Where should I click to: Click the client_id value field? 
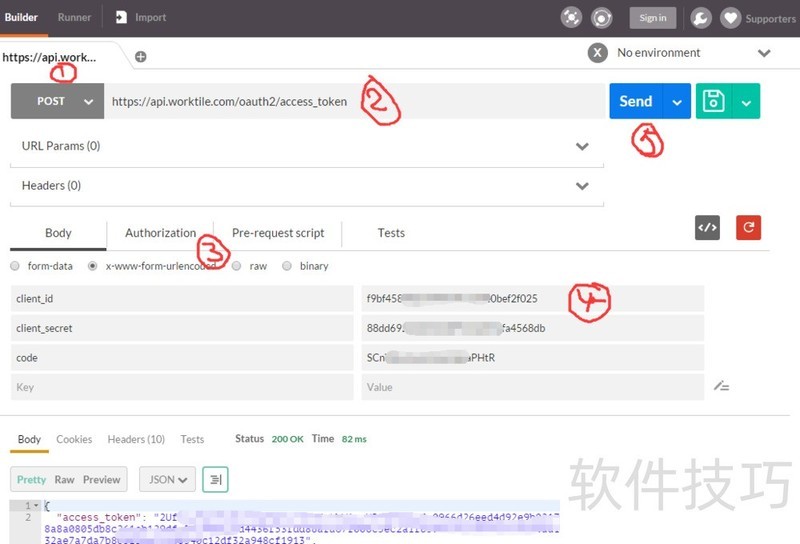click(533, 299)
